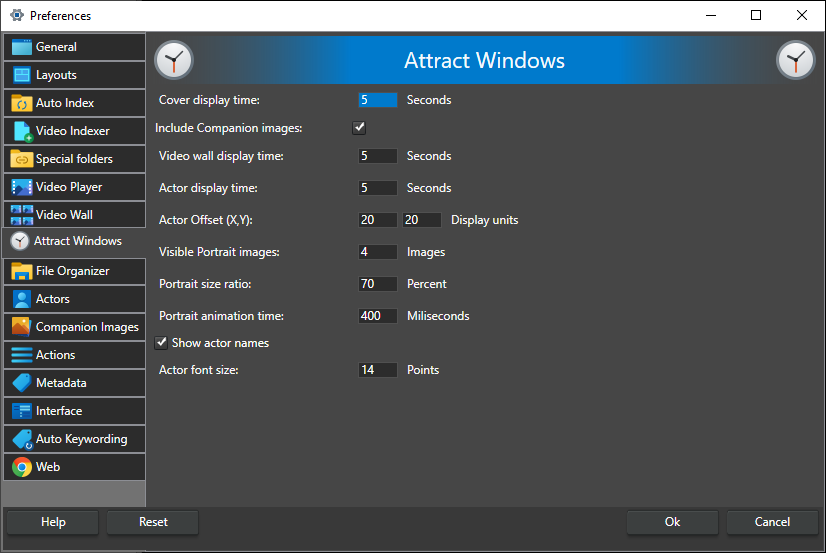Click the Portrait size ratio field
The width and height of the screenshot is (826, 553).
coord(378,284)
